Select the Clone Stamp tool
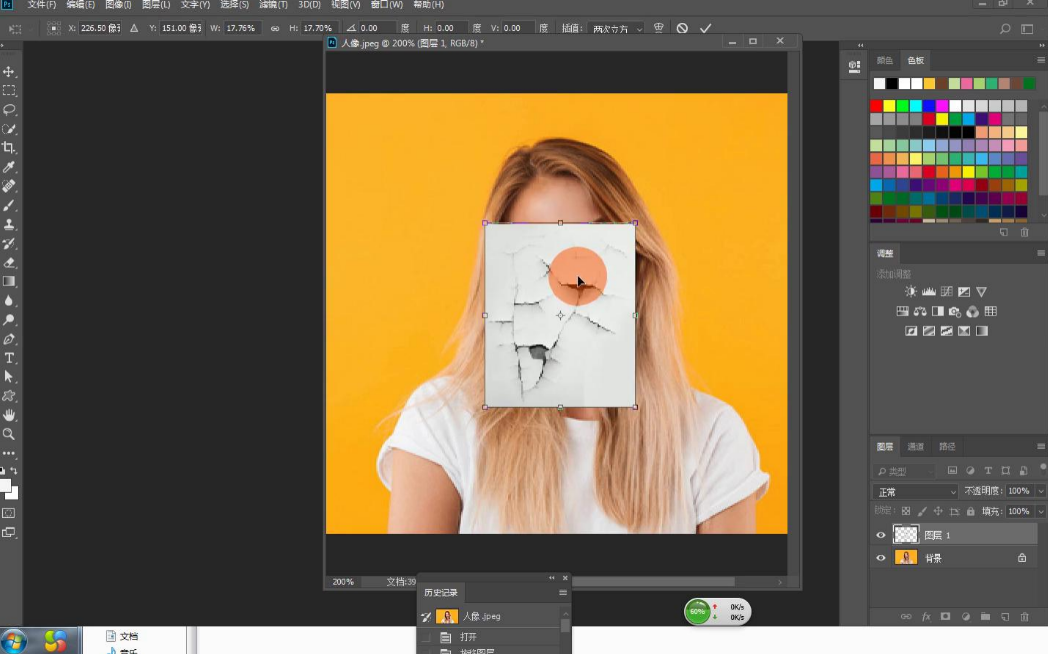1048x654 pixels. click(9, 224)
